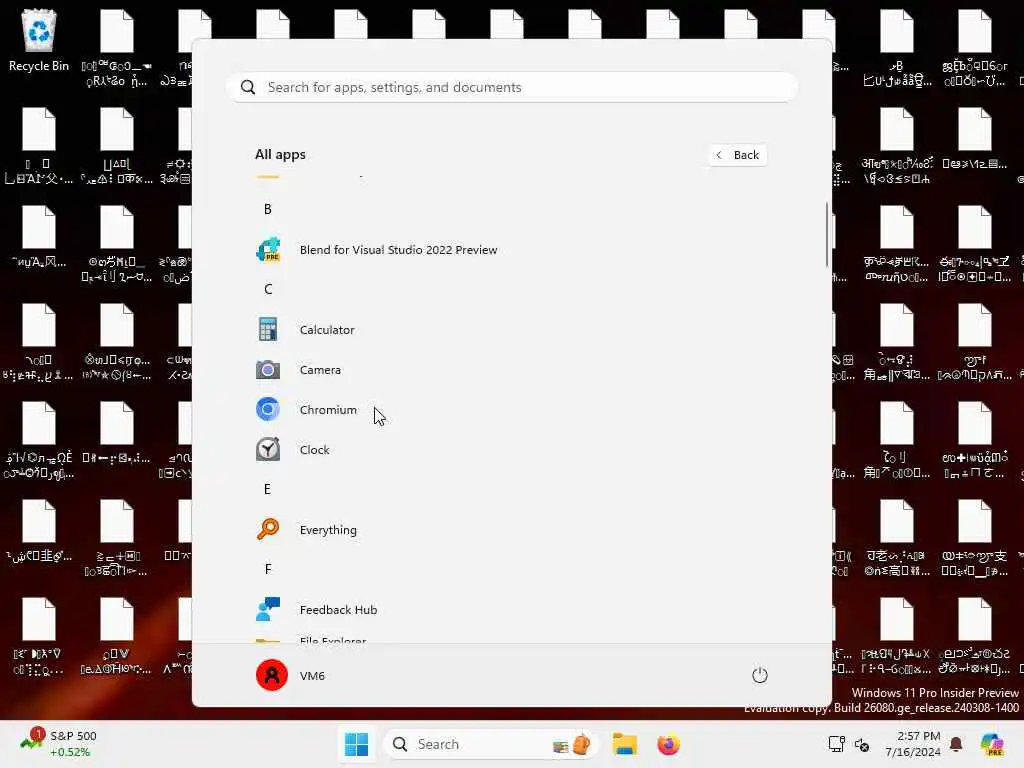Open the volume muted tray icon
This screenshot has height=768, width=1024.
(862, 744)
